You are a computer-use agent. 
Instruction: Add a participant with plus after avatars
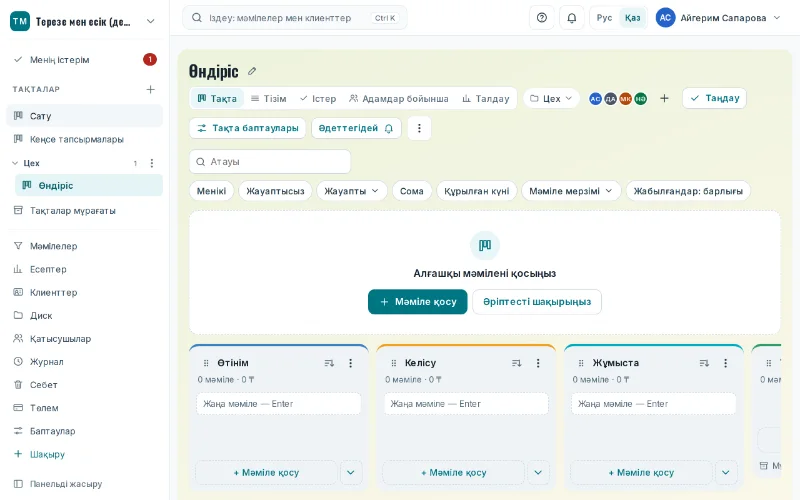(664, 98)
